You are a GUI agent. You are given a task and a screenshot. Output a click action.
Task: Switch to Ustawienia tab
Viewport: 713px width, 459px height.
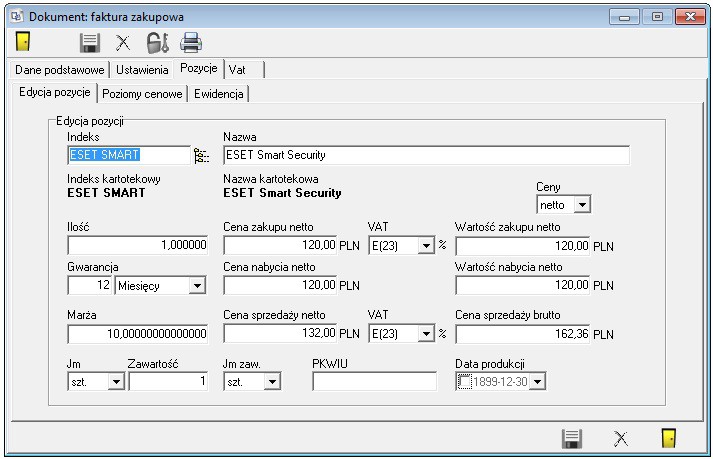(x=142, y=70)
